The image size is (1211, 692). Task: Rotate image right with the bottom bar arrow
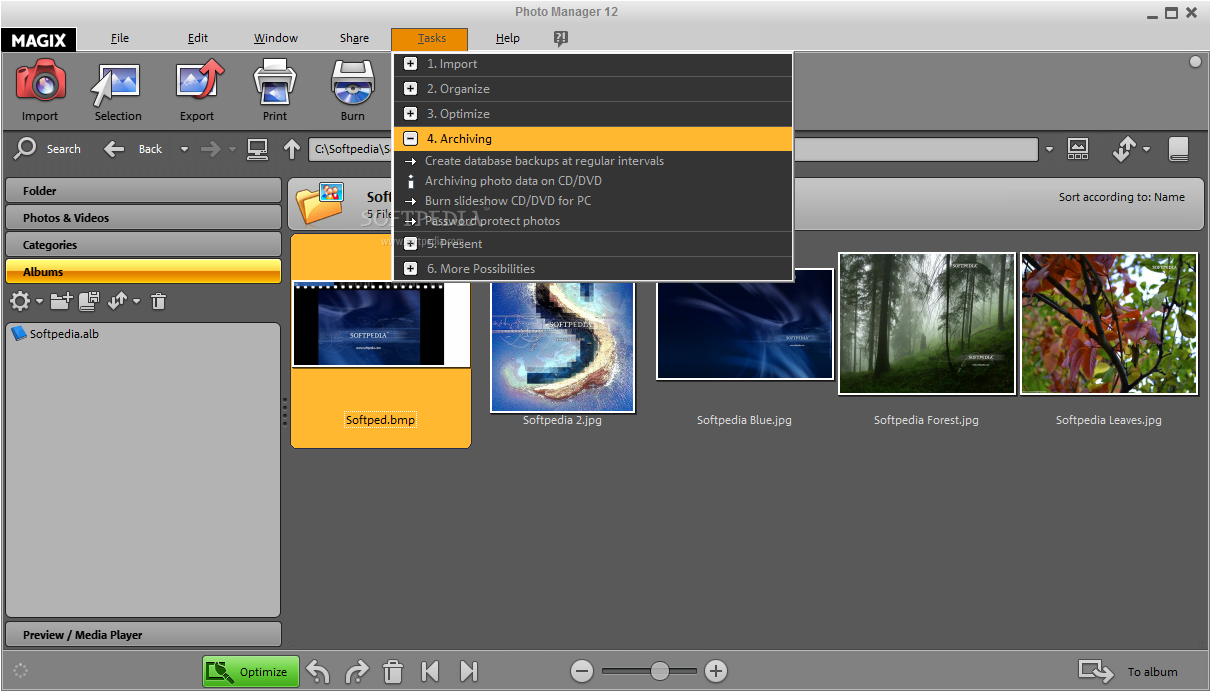pyautogui.click(x=356, y=672)
